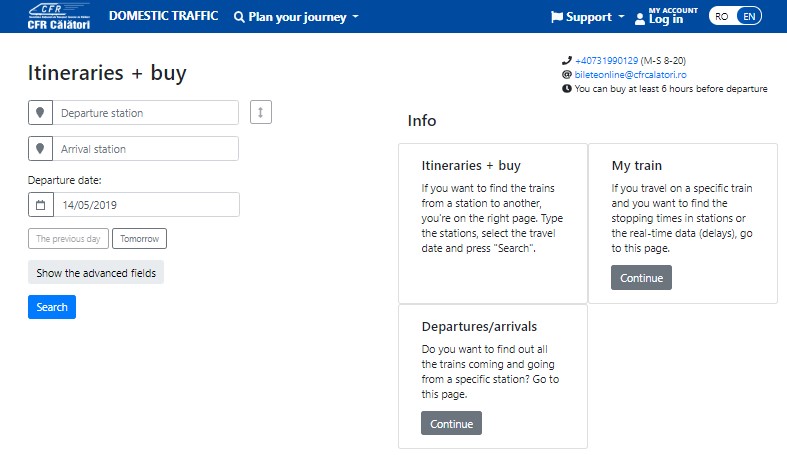Swap departure and arrival stations icon
This screenshot has height=455, width=787.
tap(260, 112)
